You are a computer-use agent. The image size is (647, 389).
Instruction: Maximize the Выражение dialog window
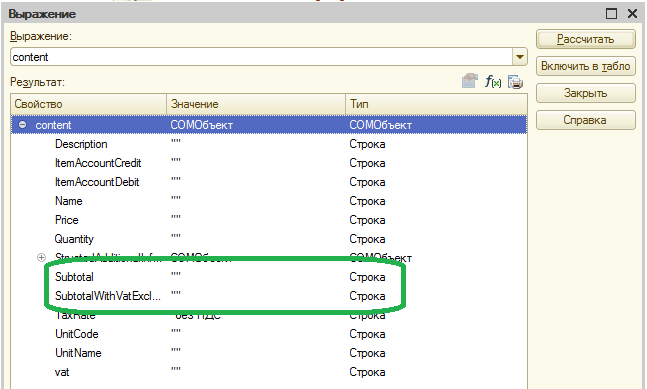point(612,14)
